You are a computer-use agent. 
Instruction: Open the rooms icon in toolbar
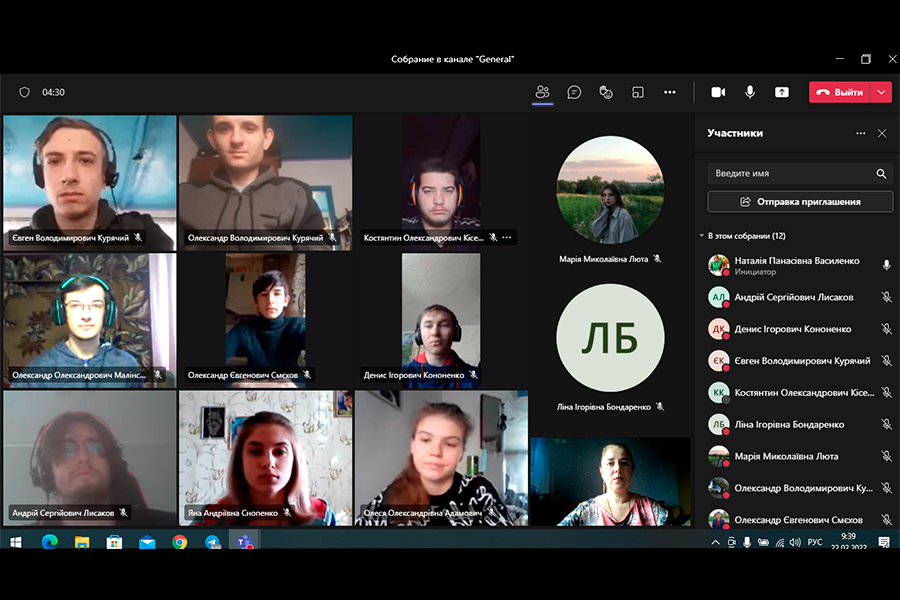pos(638,92)
